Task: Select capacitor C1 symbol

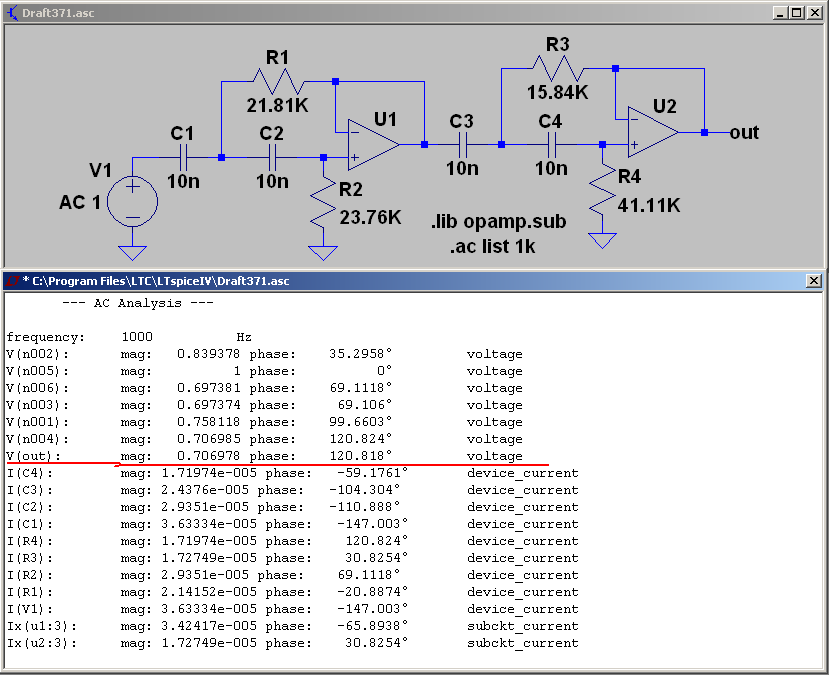Action: coord(183,158)
